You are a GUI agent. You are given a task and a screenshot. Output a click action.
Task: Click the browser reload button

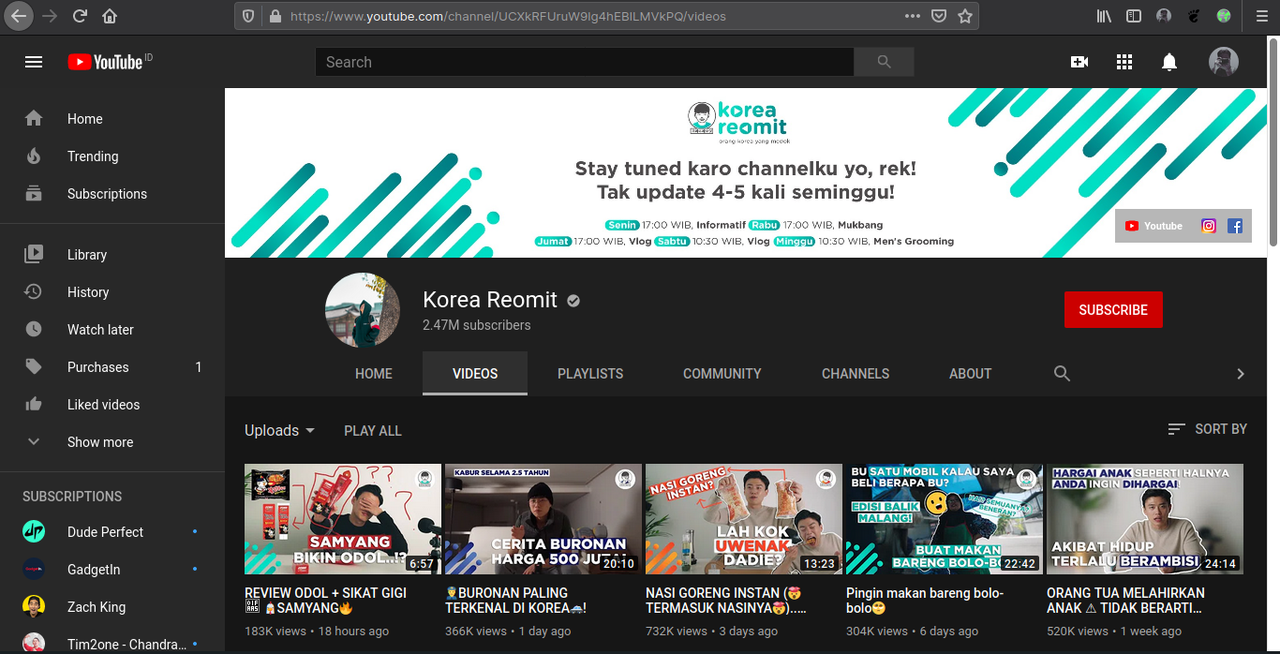[80, 16]
